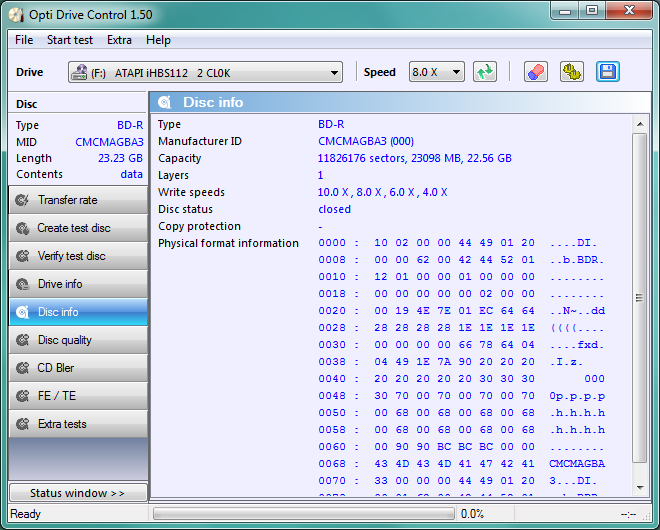660x530 pixels.
Task: Click the Ready status bar text
Action: pos(25,514)
